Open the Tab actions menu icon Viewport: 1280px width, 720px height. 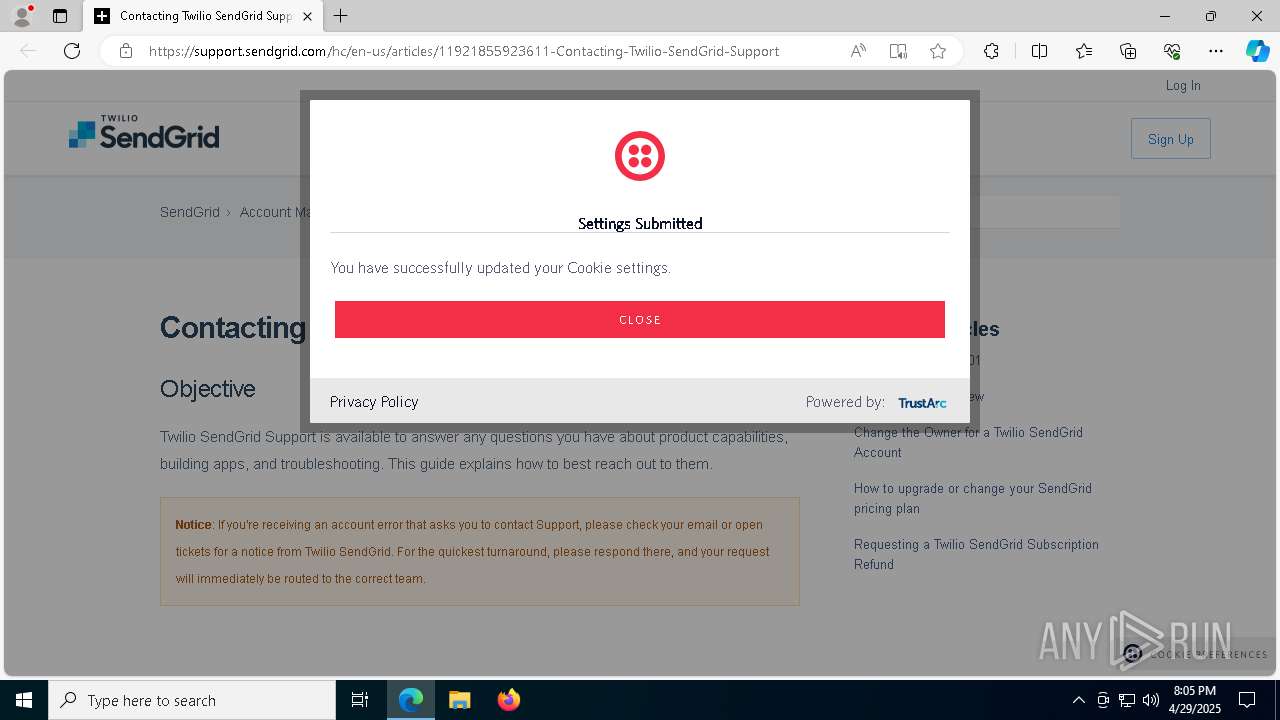click(x=60, y=16)
